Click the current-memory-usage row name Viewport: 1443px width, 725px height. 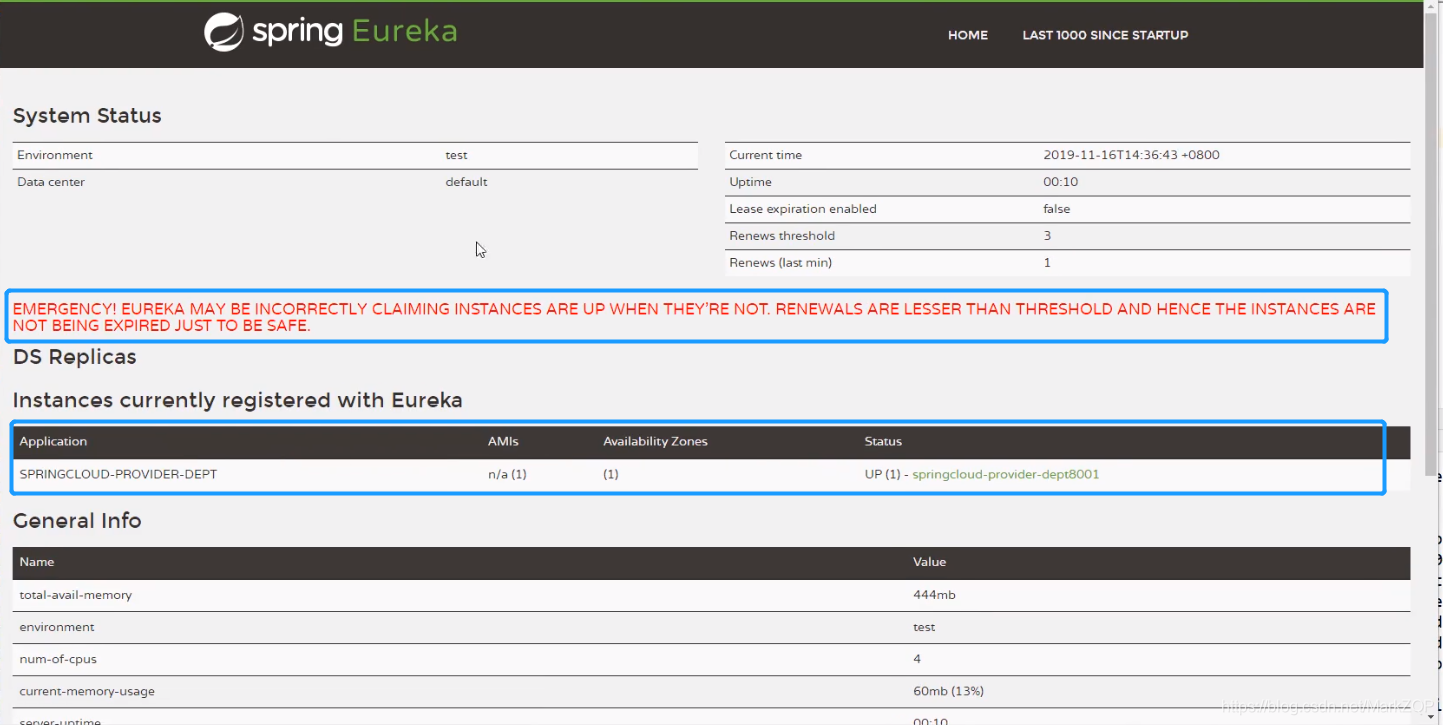click(x=87, y=691)
